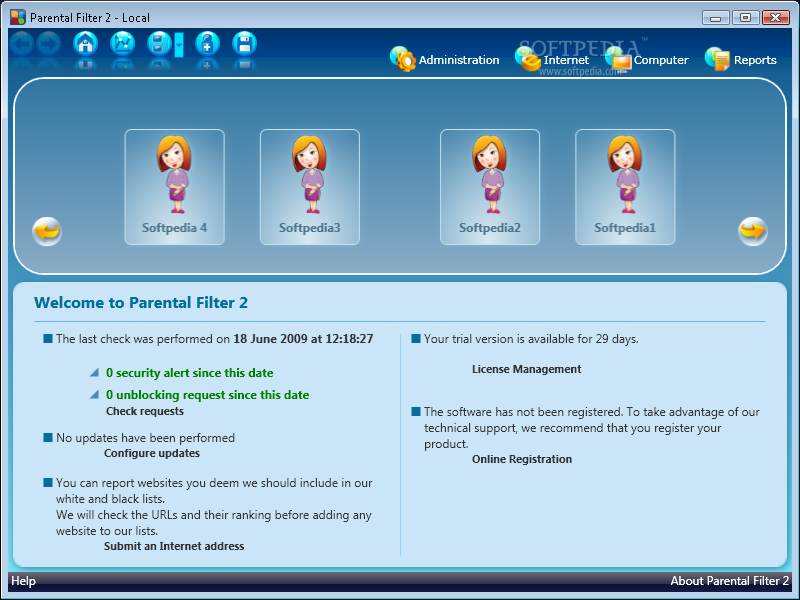
Task: Close the Parental Filter 2 window
Action: click(x=776, y=18)
